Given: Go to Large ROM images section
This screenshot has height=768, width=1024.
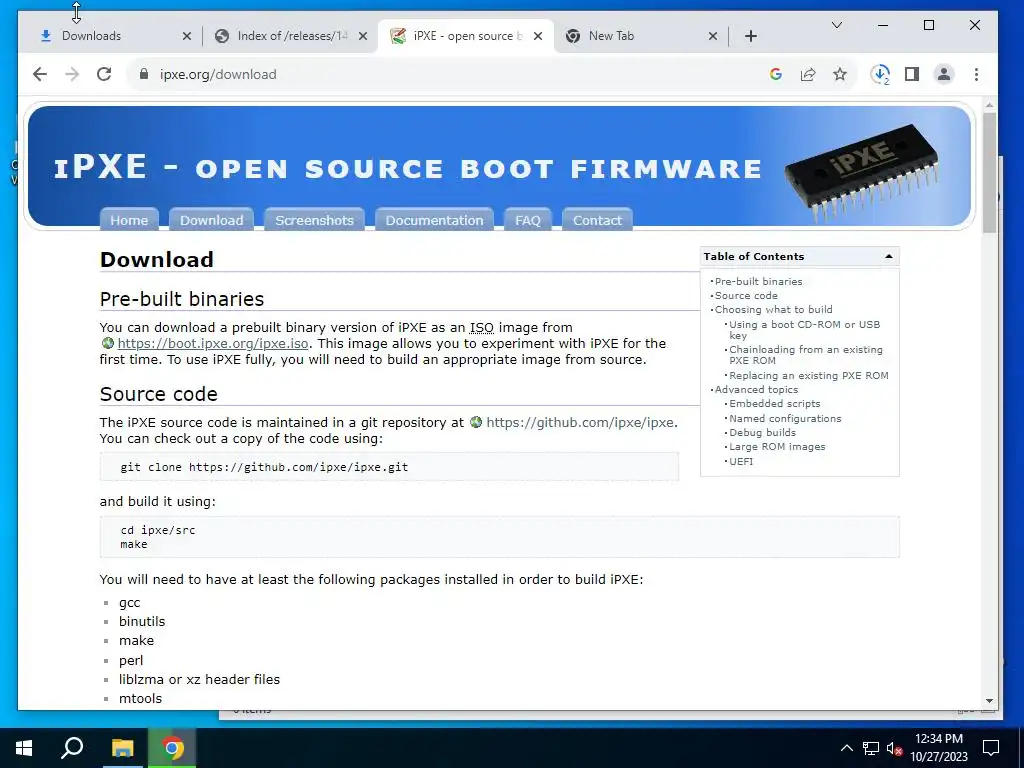Looking at the screenshot, I should 777,447.
